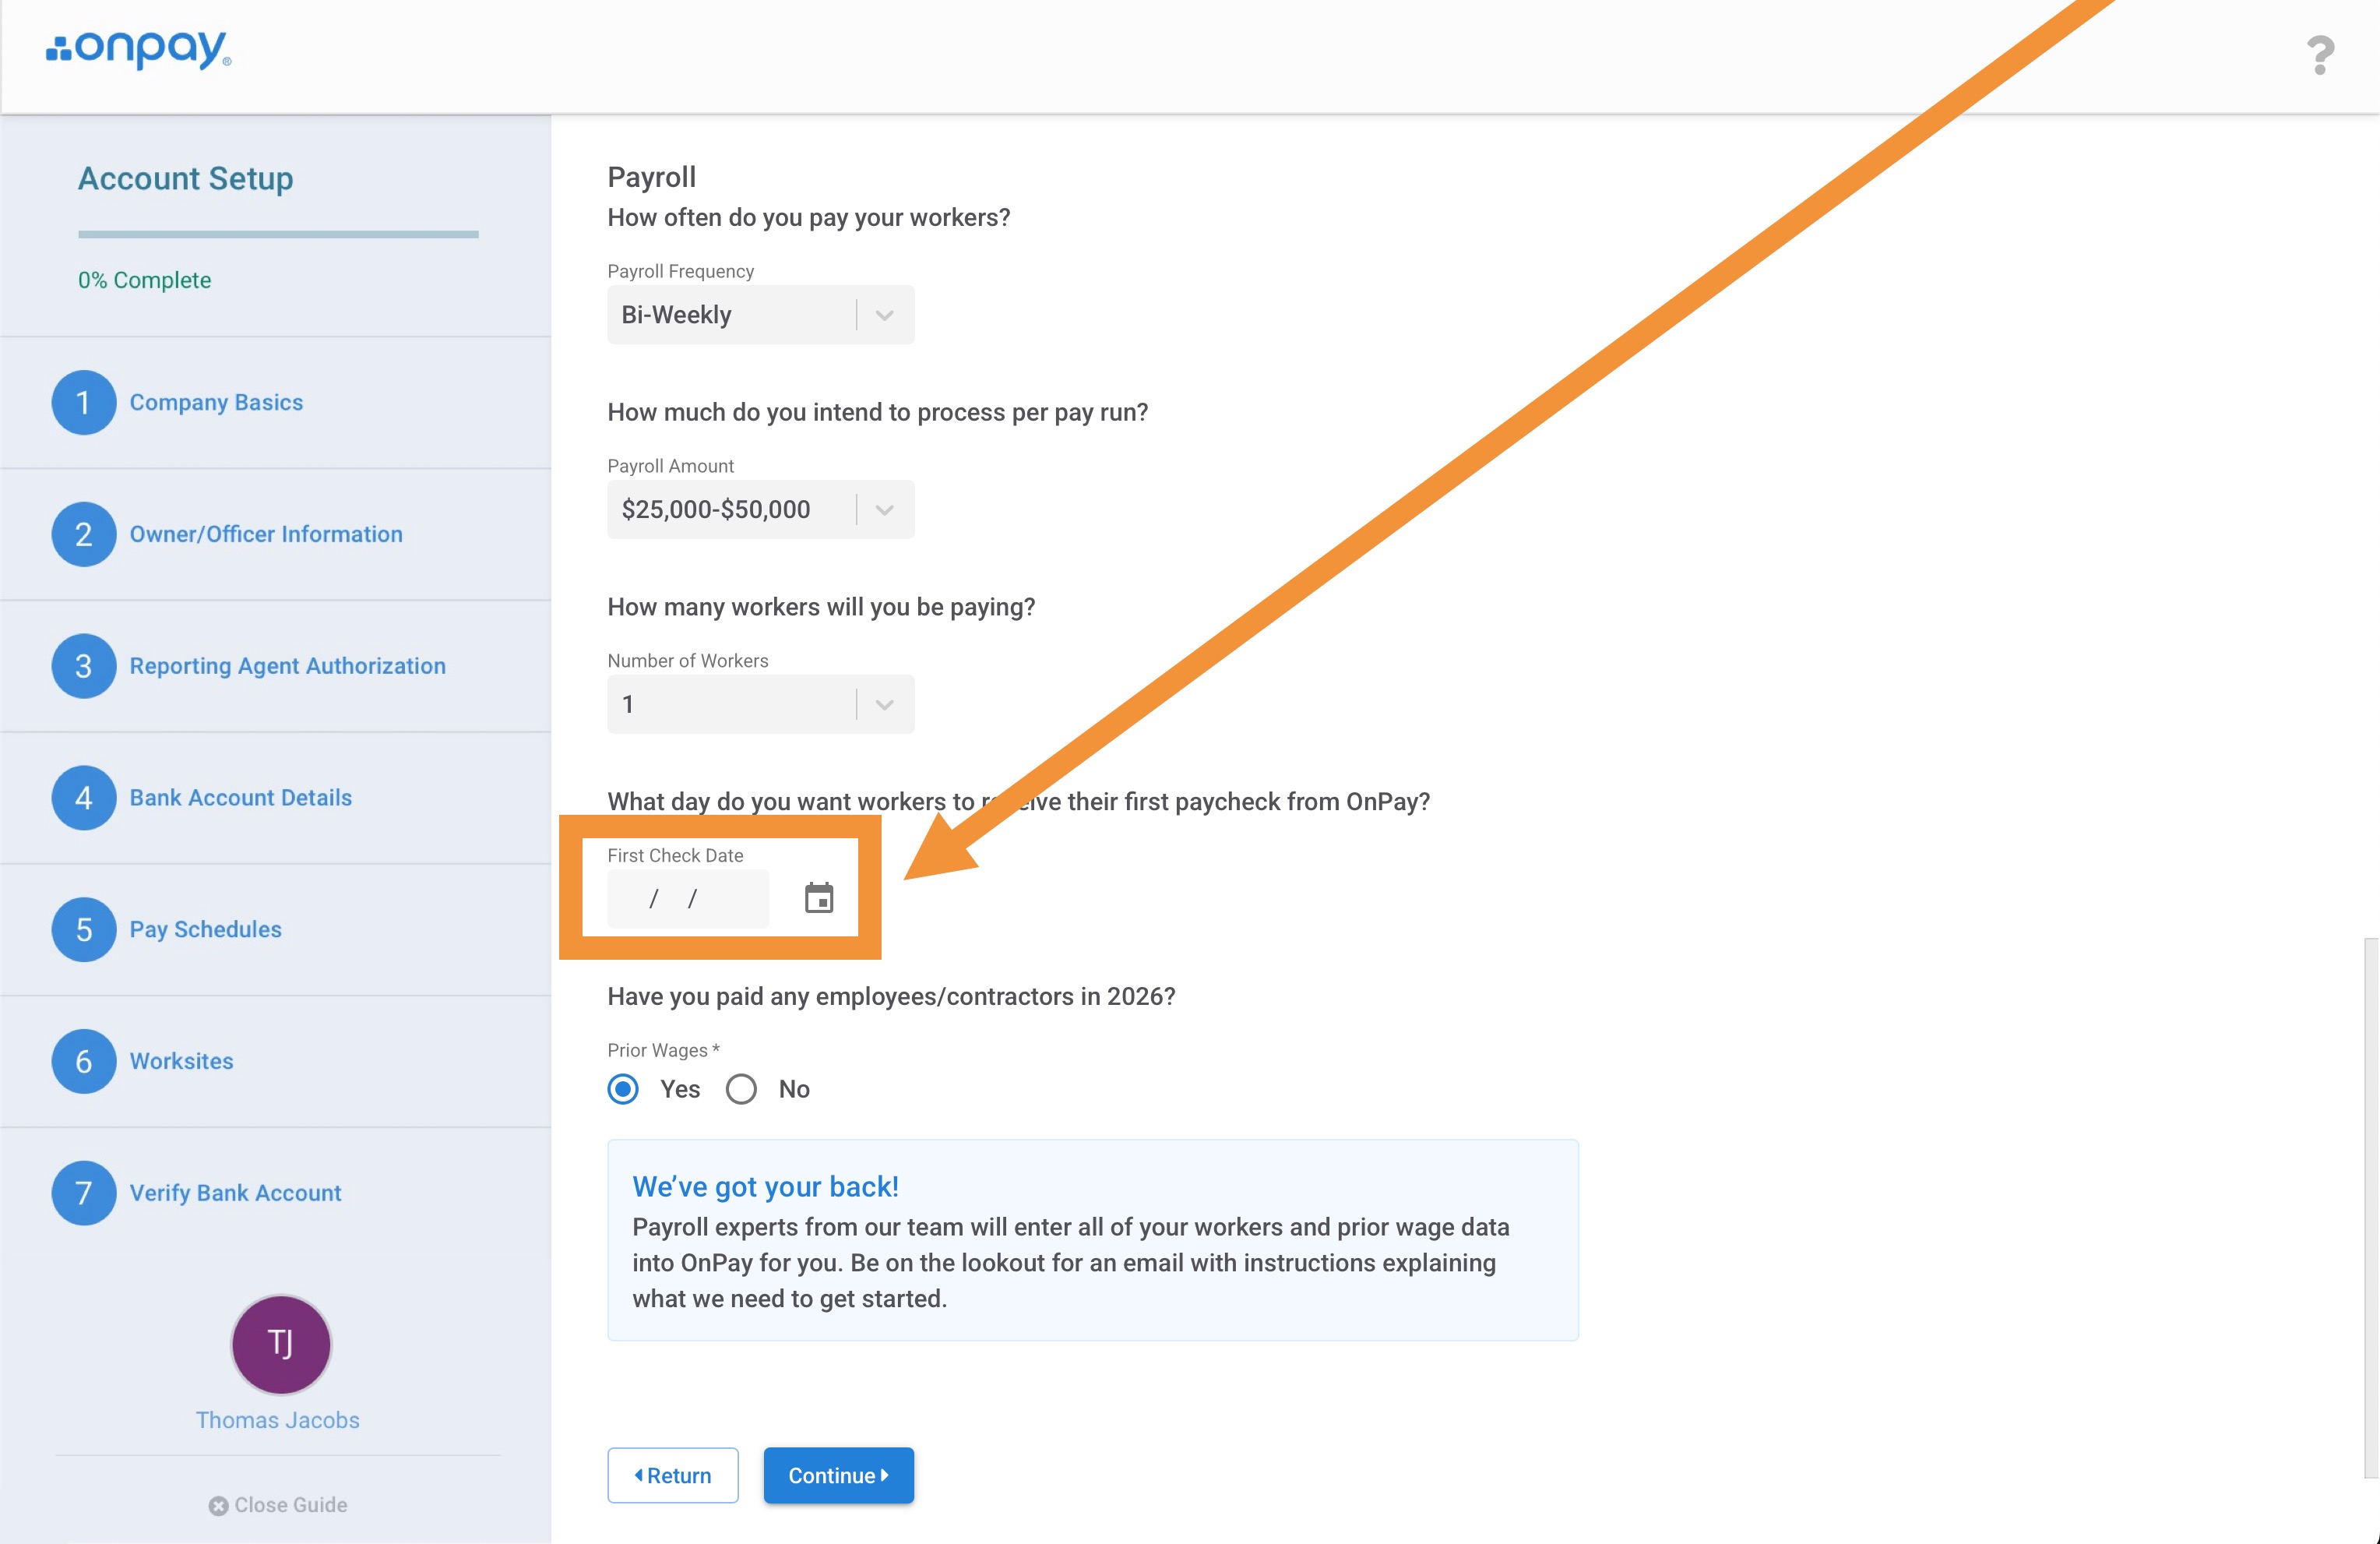Click step 5 circle for Pay Schedules
This screenshot has width=2380, height=1544.
pyautogui.click(x=84, y=930)
